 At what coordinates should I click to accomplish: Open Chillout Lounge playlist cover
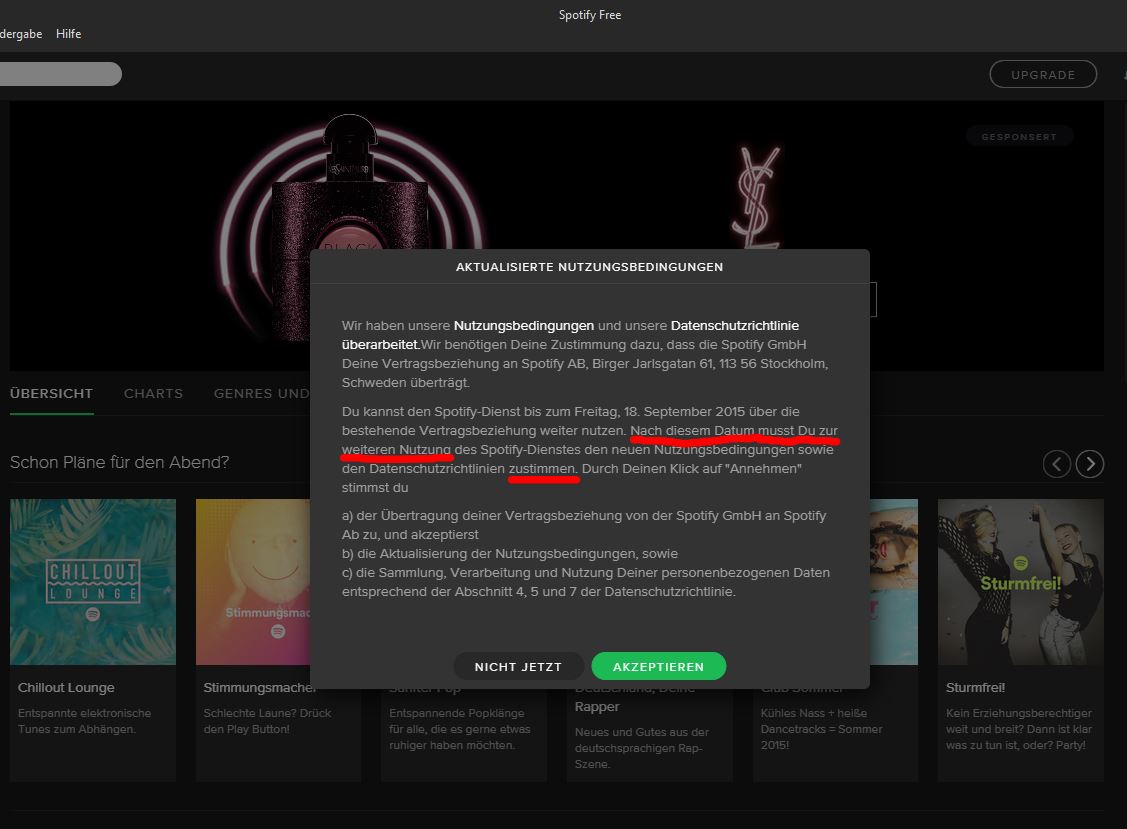93,582
